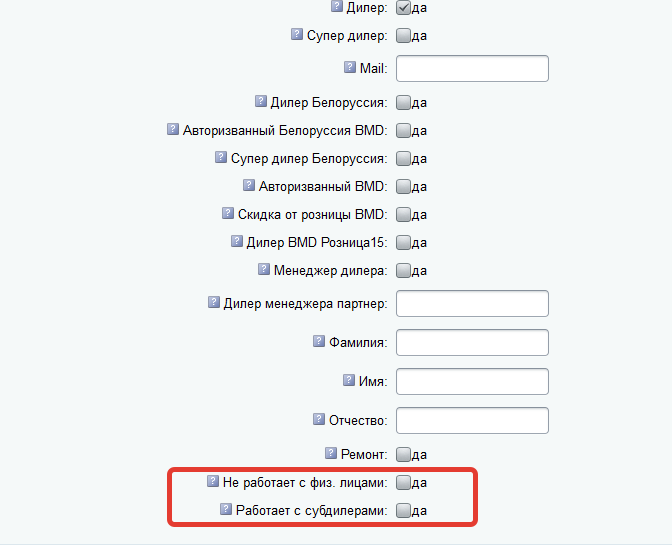This screenshot has height=546, width=672.
Task: Tick the Работает с субдилерами checkbox
Action: (404, 510)
